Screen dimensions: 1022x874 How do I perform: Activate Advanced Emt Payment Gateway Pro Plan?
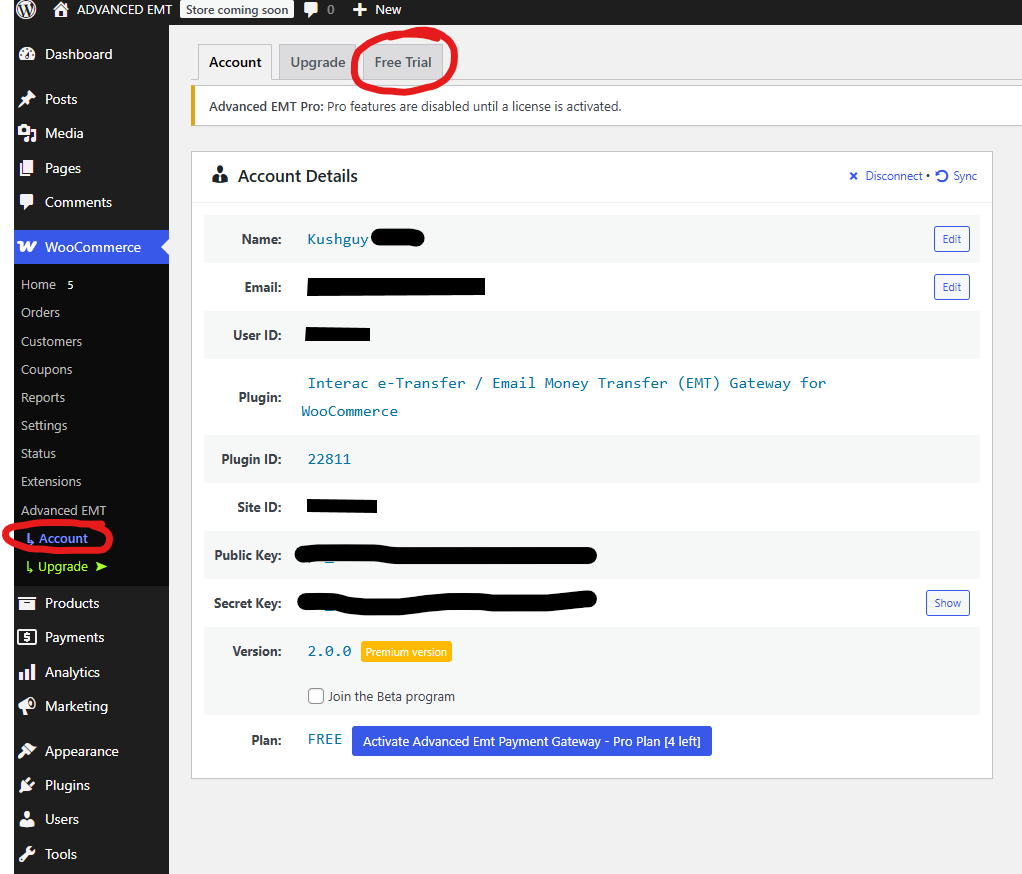tap(531, 741)
